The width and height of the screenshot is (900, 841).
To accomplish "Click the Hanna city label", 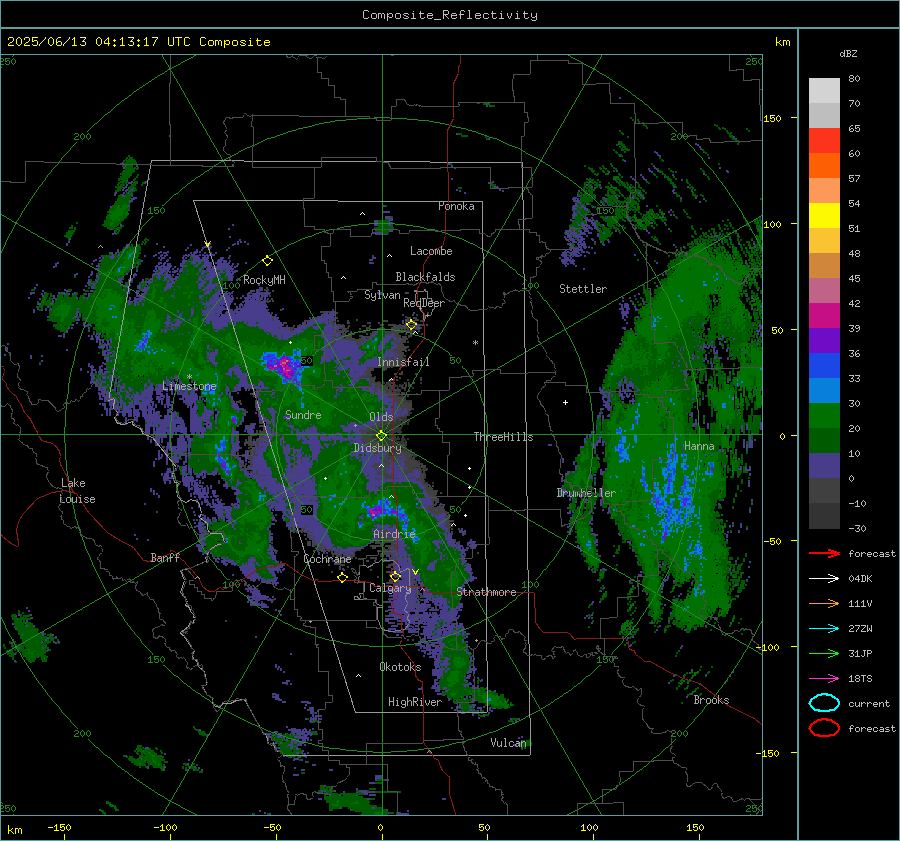I will [699, 446].
